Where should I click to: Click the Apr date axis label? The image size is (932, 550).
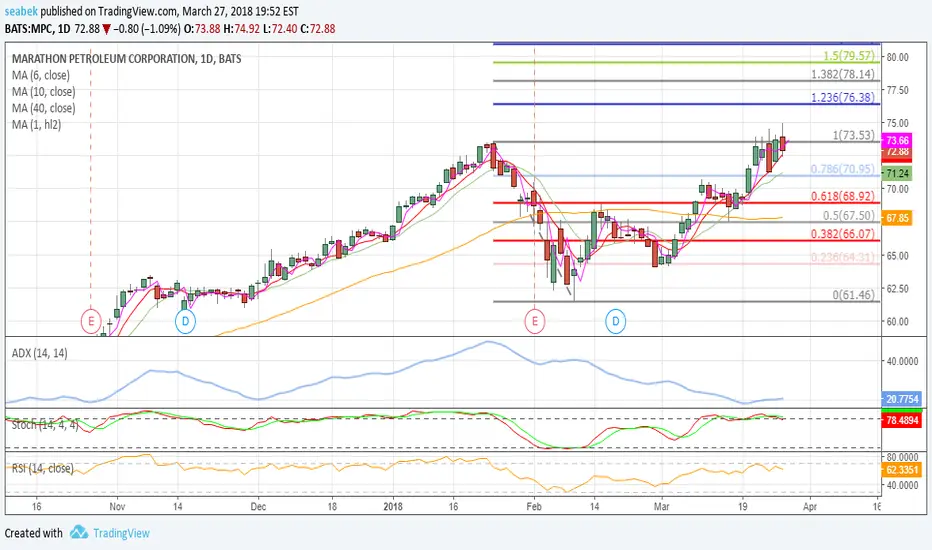click(x=810, y=507)
